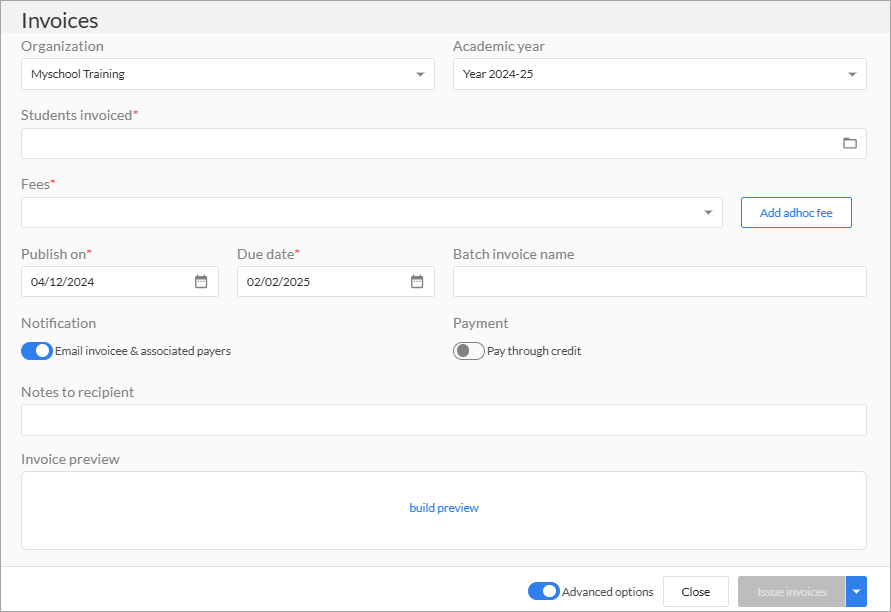Click inside the Invoice preview box
Viewport: 891px width, 612px height.
pos(444,510)
